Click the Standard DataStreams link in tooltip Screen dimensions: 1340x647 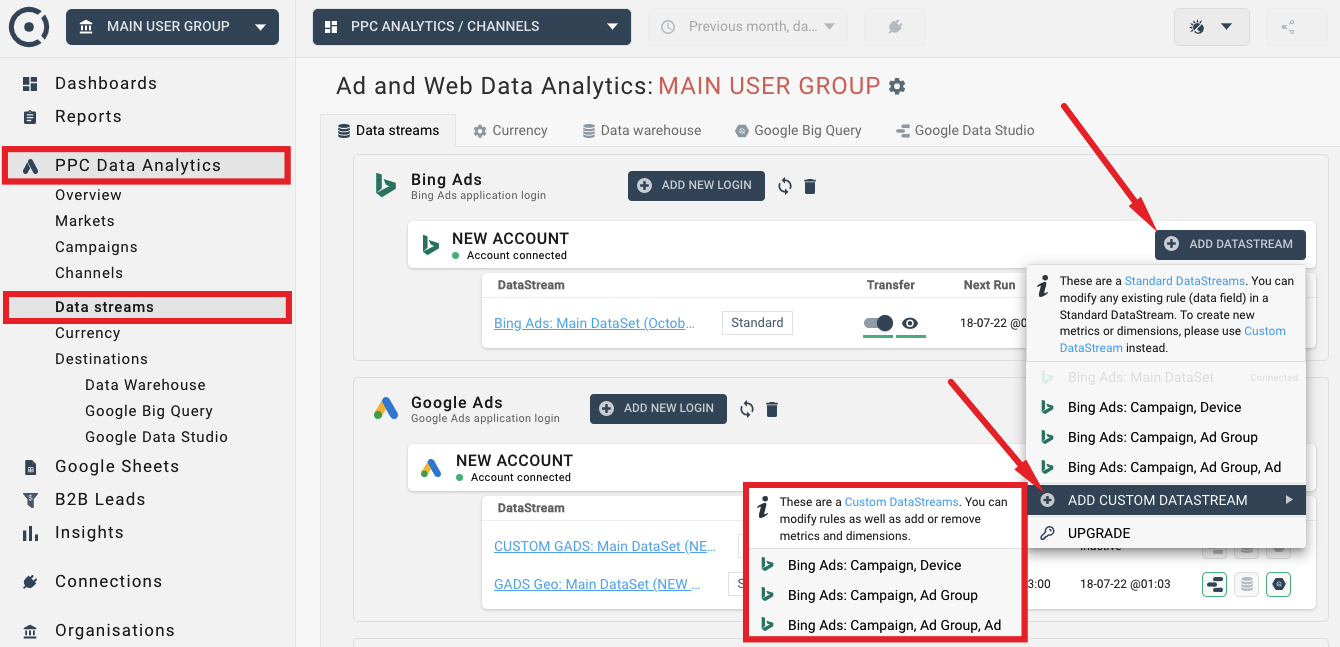[1185, 281]
